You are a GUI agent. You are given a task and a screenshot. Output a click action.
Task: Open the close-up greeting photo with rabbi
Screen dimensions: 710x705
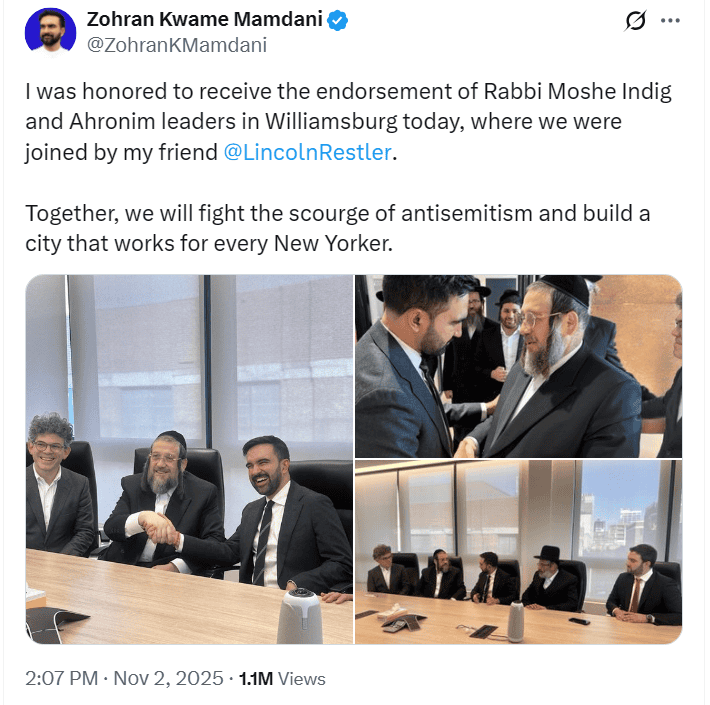point(518,366)
